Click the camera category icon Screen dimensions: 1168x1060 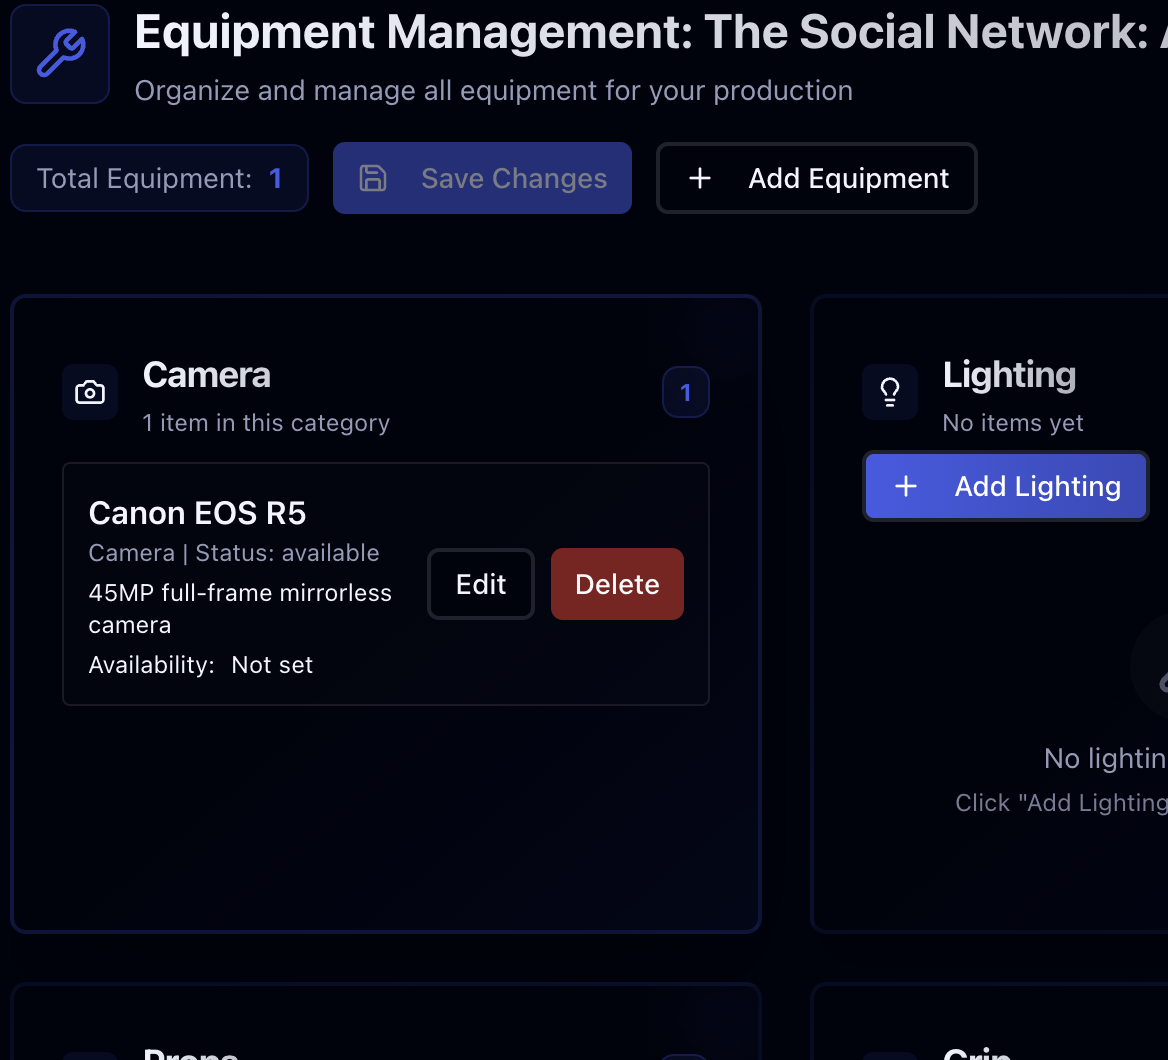point(90,392)
